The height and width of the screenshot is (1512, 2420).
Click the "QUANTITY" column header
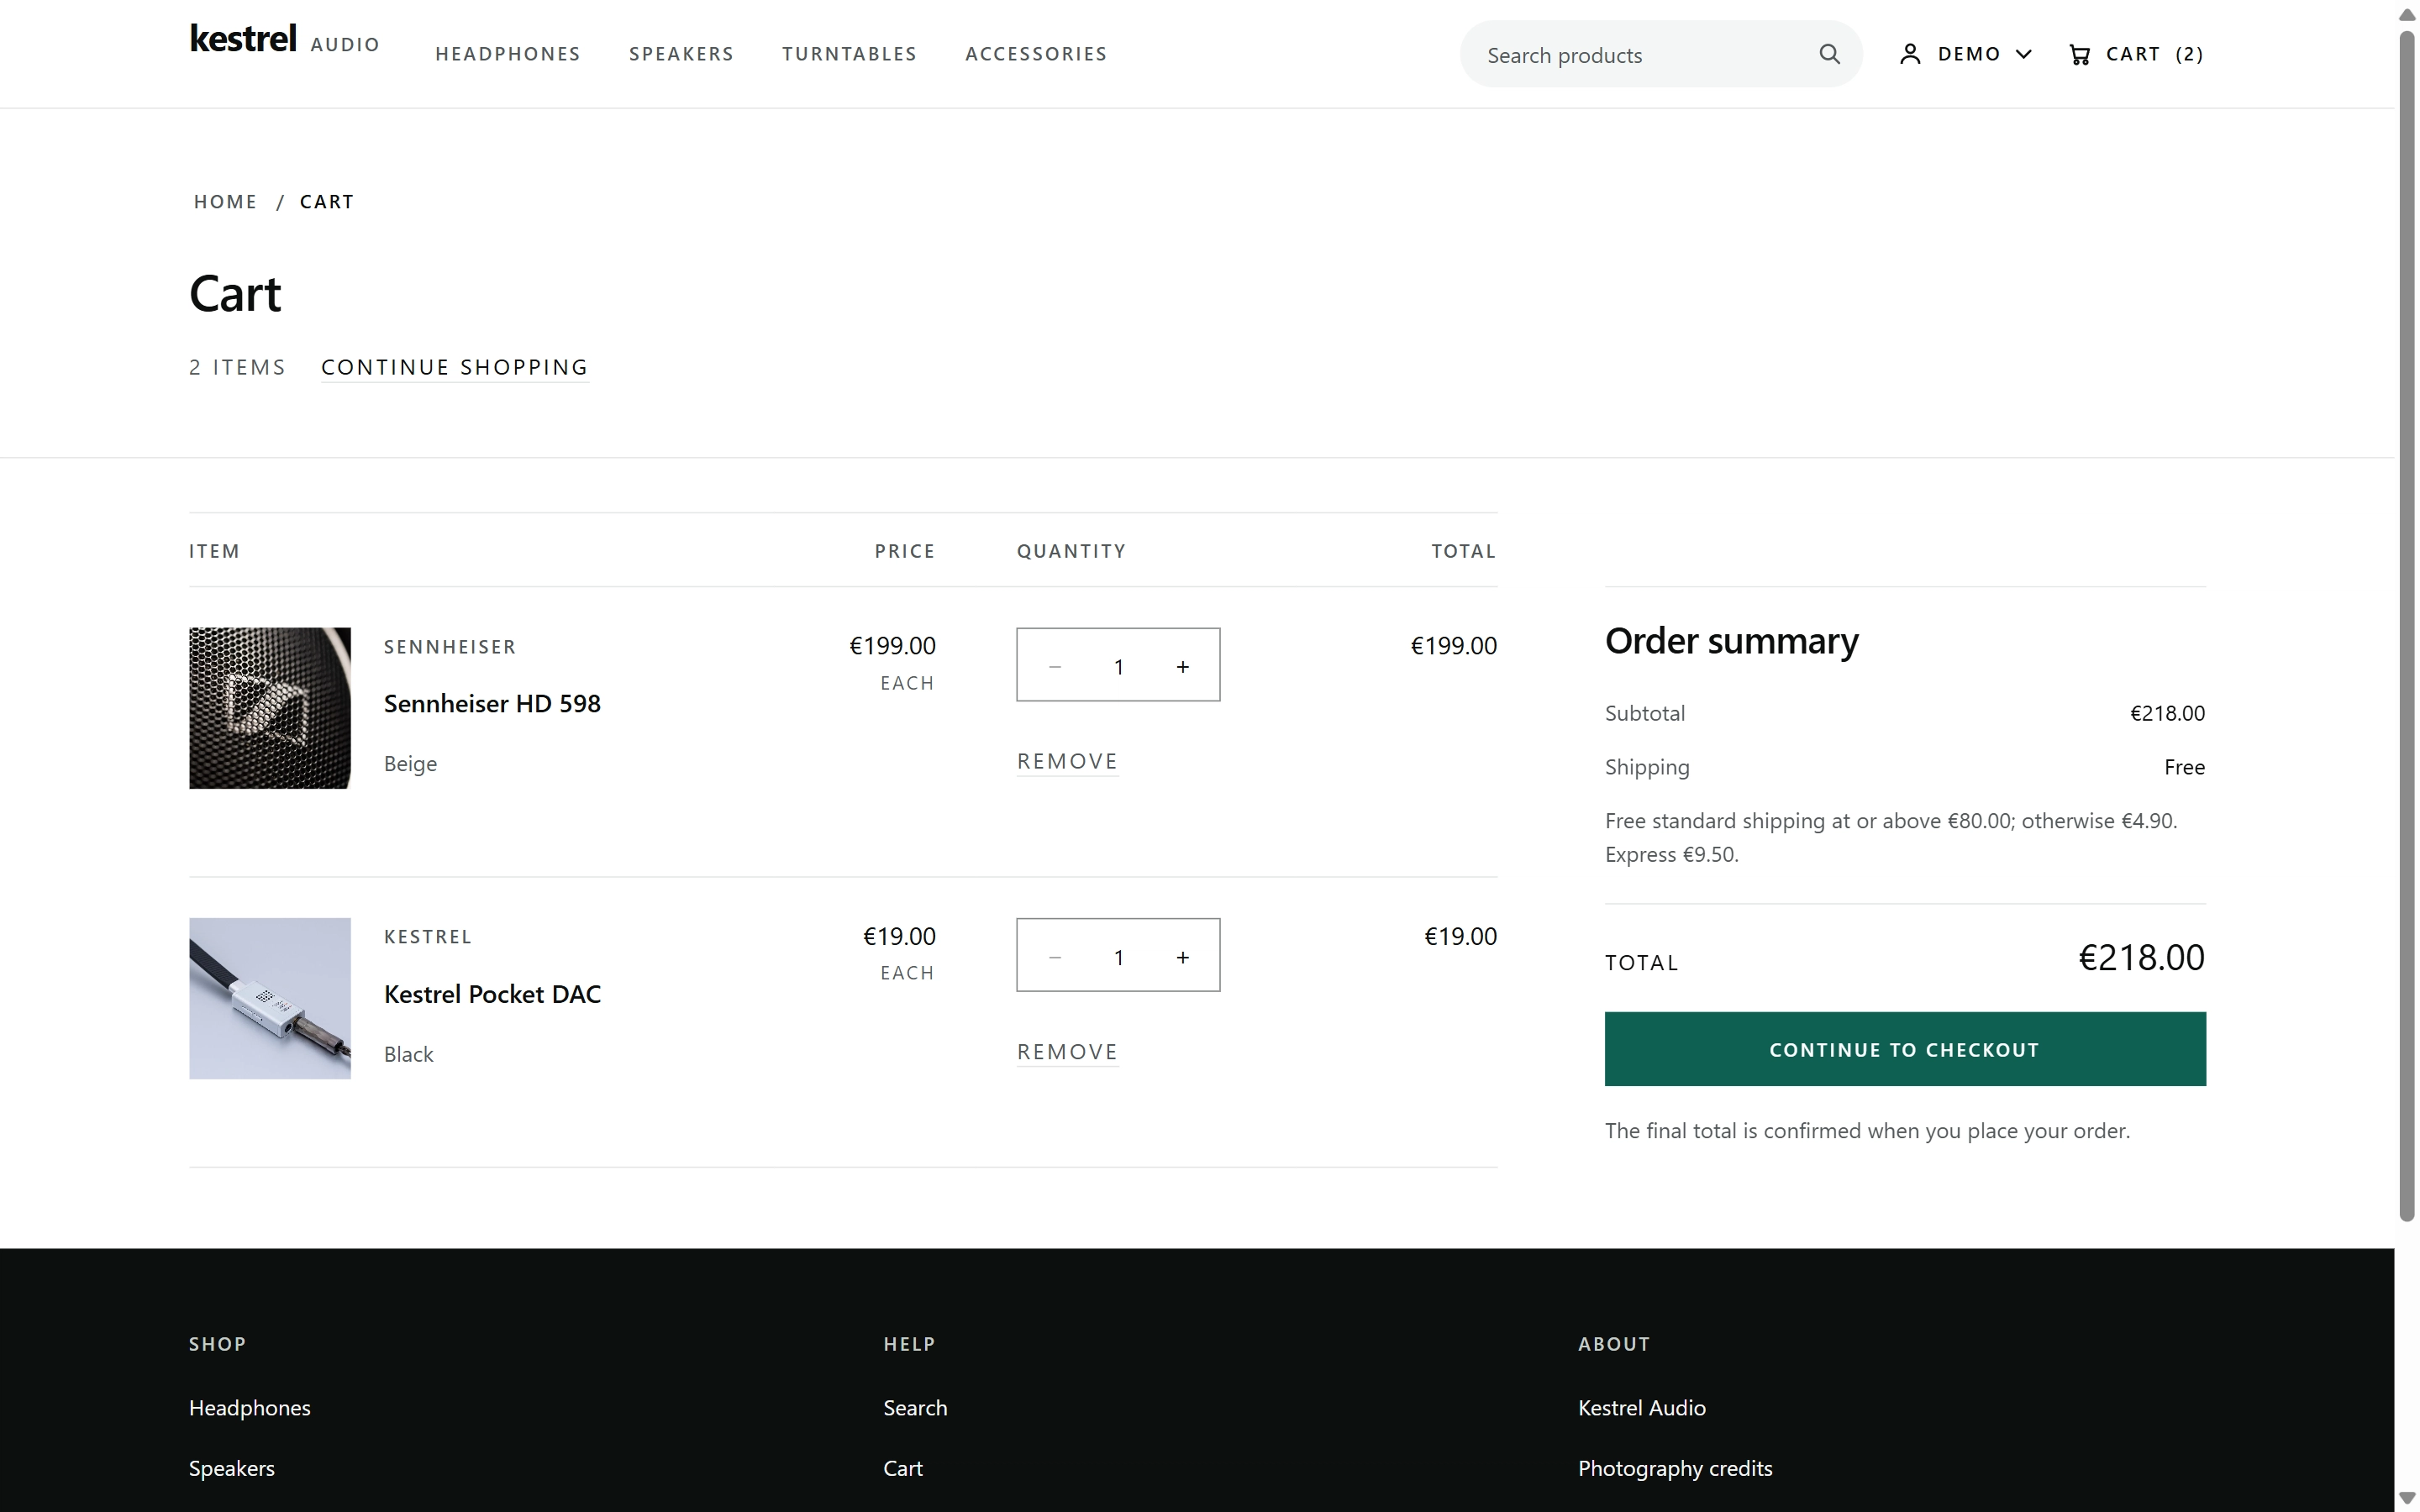pos(1071,551)
